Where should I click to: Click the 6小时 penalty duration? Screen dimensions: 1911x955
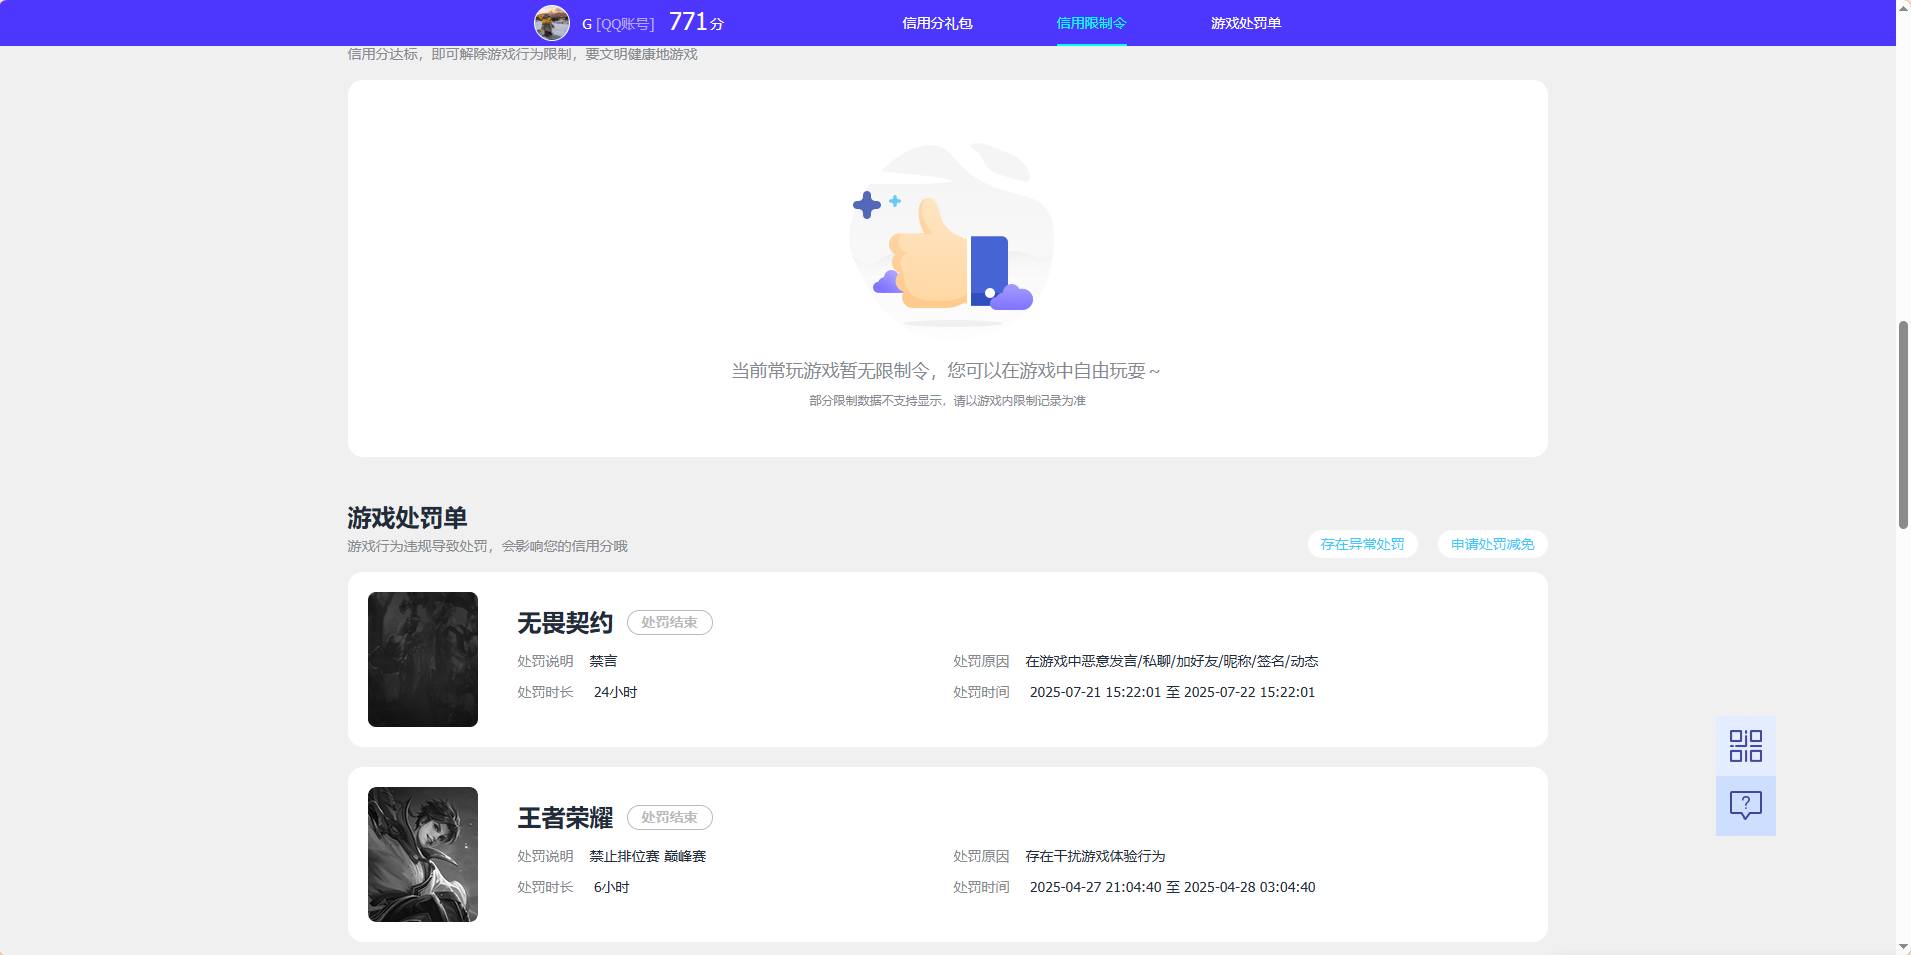(x=611, y=887)
